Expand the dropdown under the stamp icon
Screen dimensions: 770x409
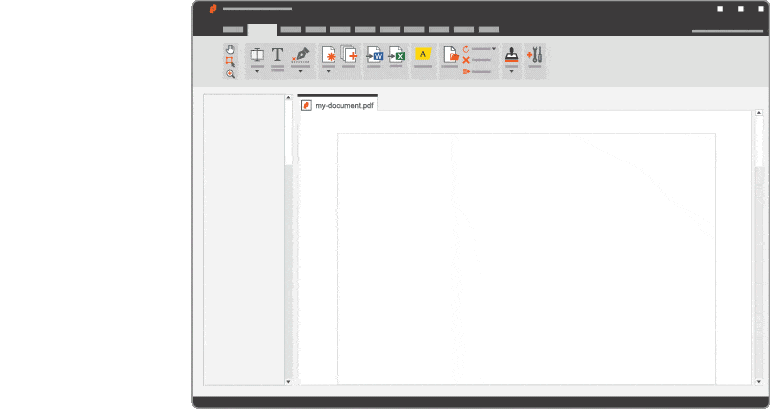click(512, 72)
